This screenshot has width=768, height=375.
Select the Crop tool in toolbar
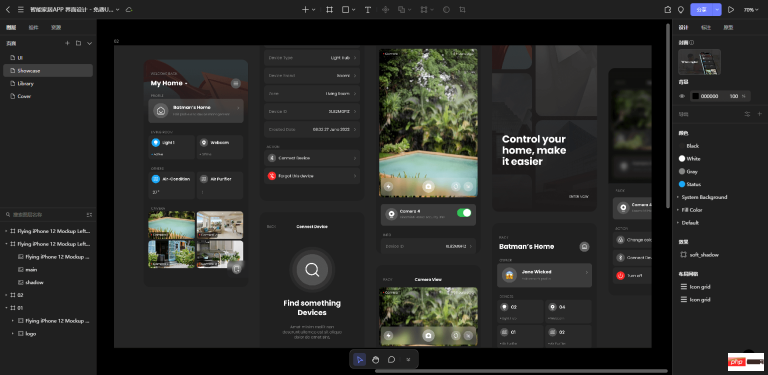click(462, 9)
